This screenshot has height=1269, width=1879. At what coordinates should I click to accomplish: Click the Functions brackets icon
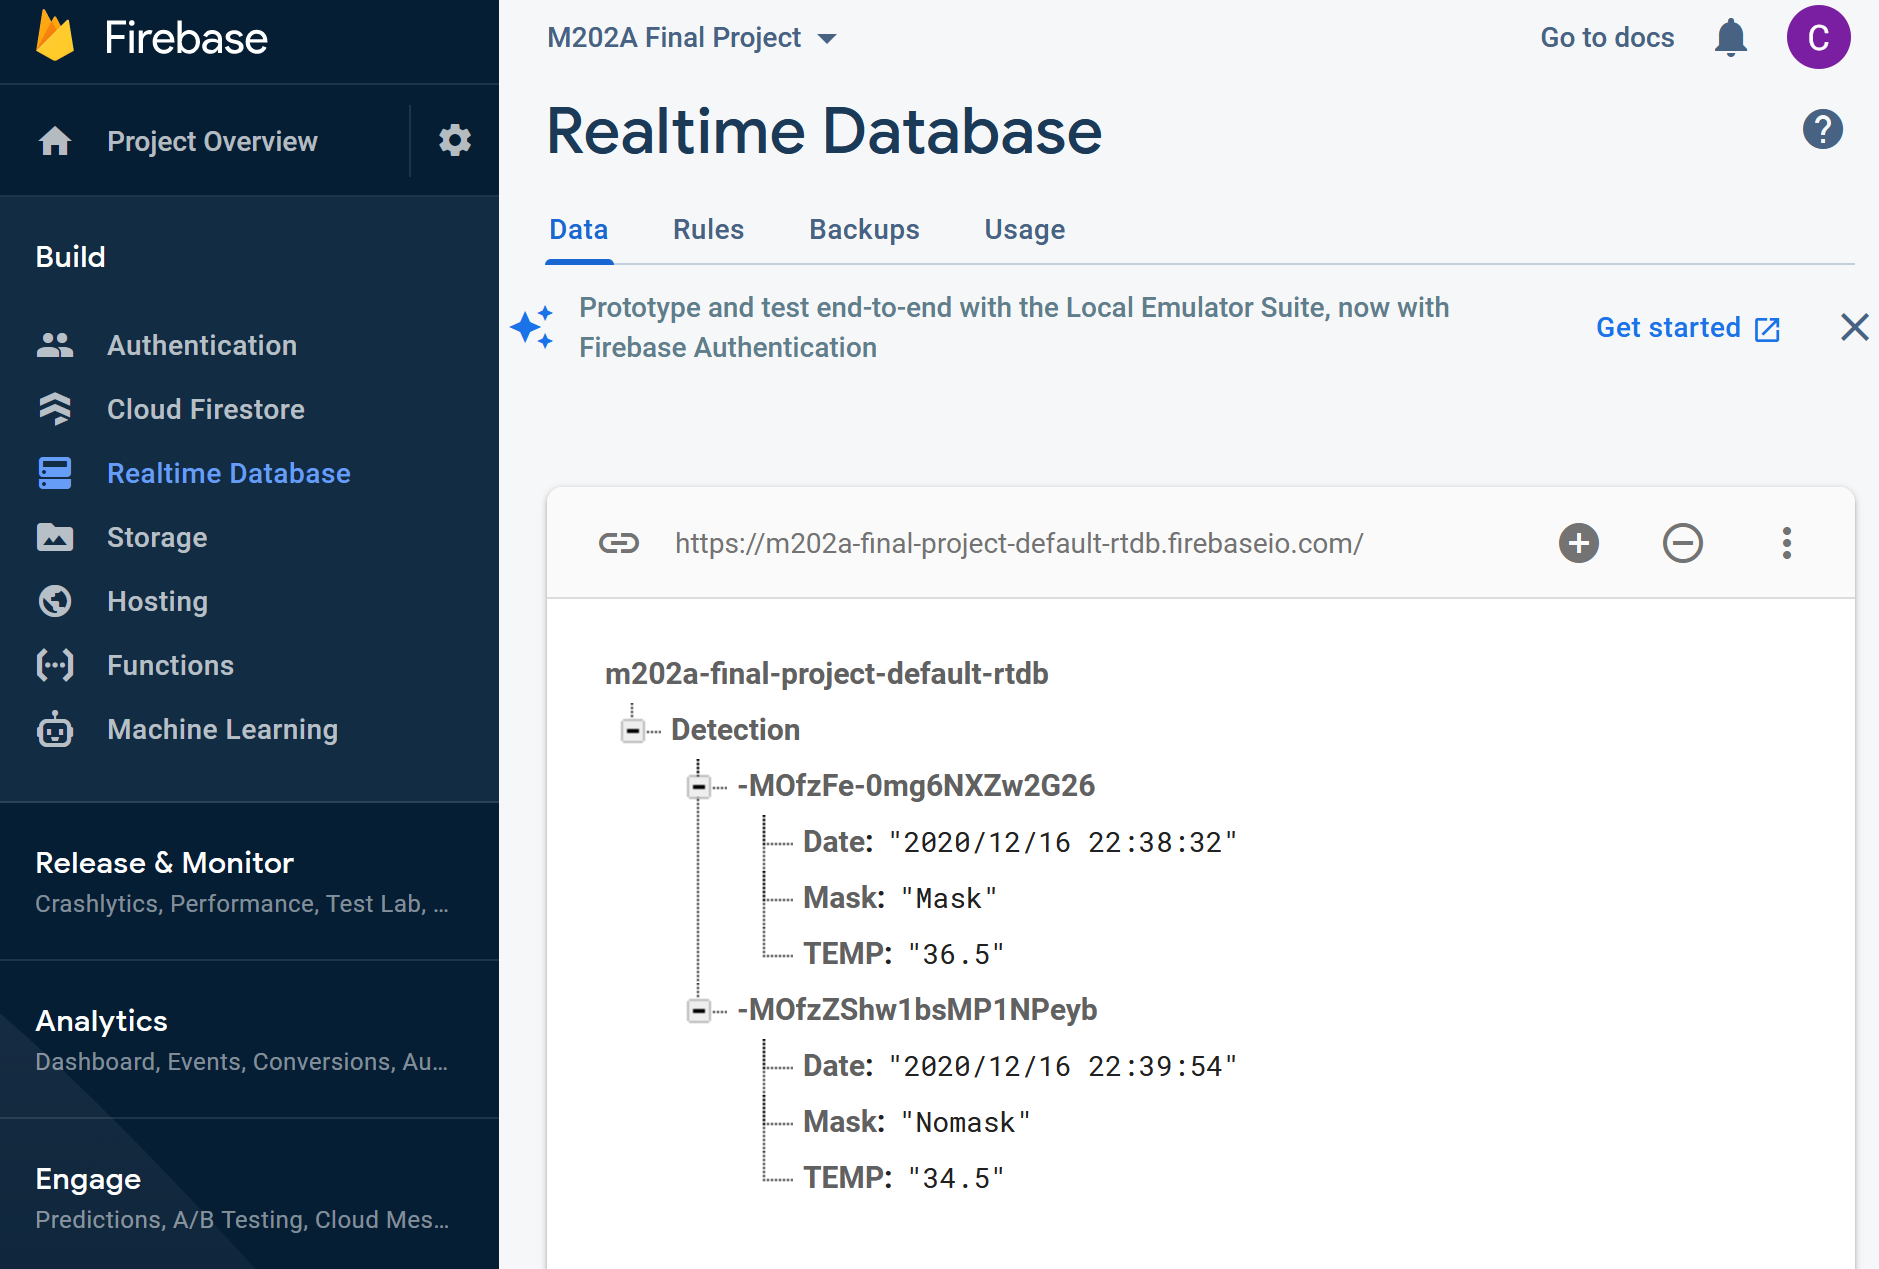55,665
